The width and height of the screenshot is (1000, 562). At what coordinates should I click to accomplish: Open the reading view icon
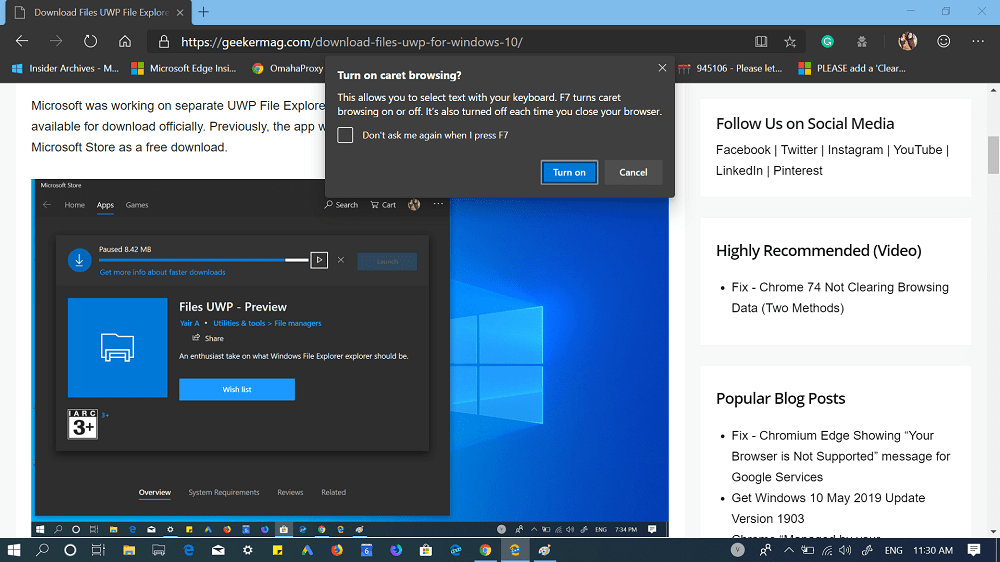coord(761,41)
